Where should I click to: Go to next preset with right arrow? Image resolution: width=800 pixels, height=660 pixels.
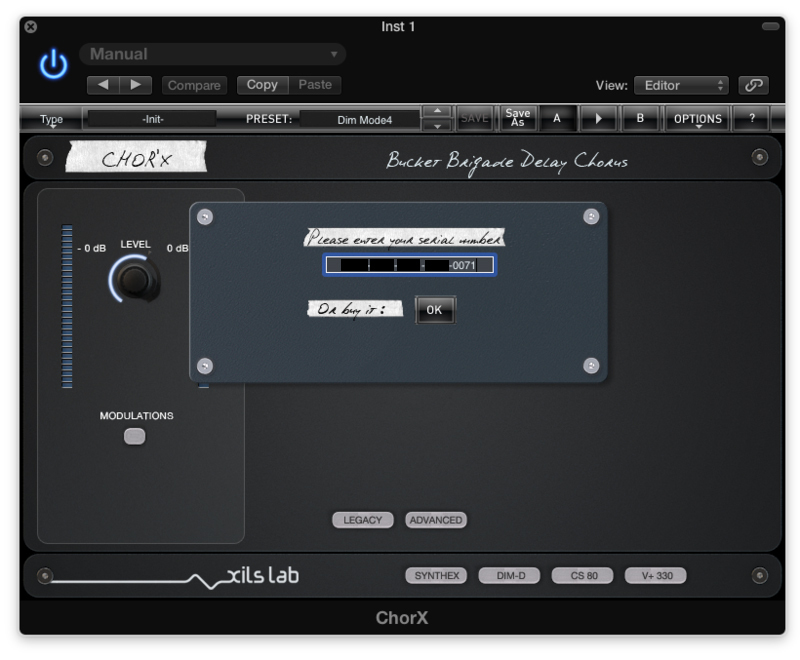(x=136, y=85)
